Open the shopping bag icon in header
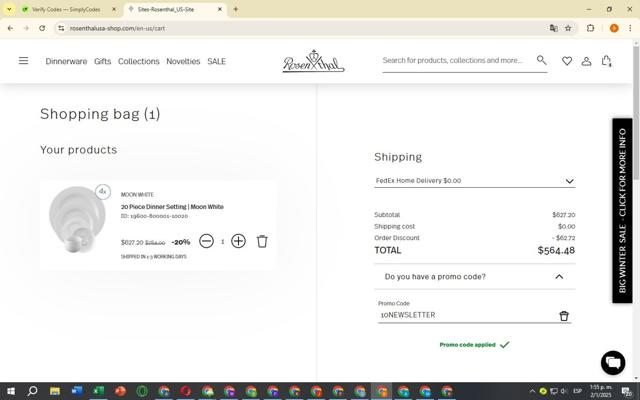 coord(606,61)
